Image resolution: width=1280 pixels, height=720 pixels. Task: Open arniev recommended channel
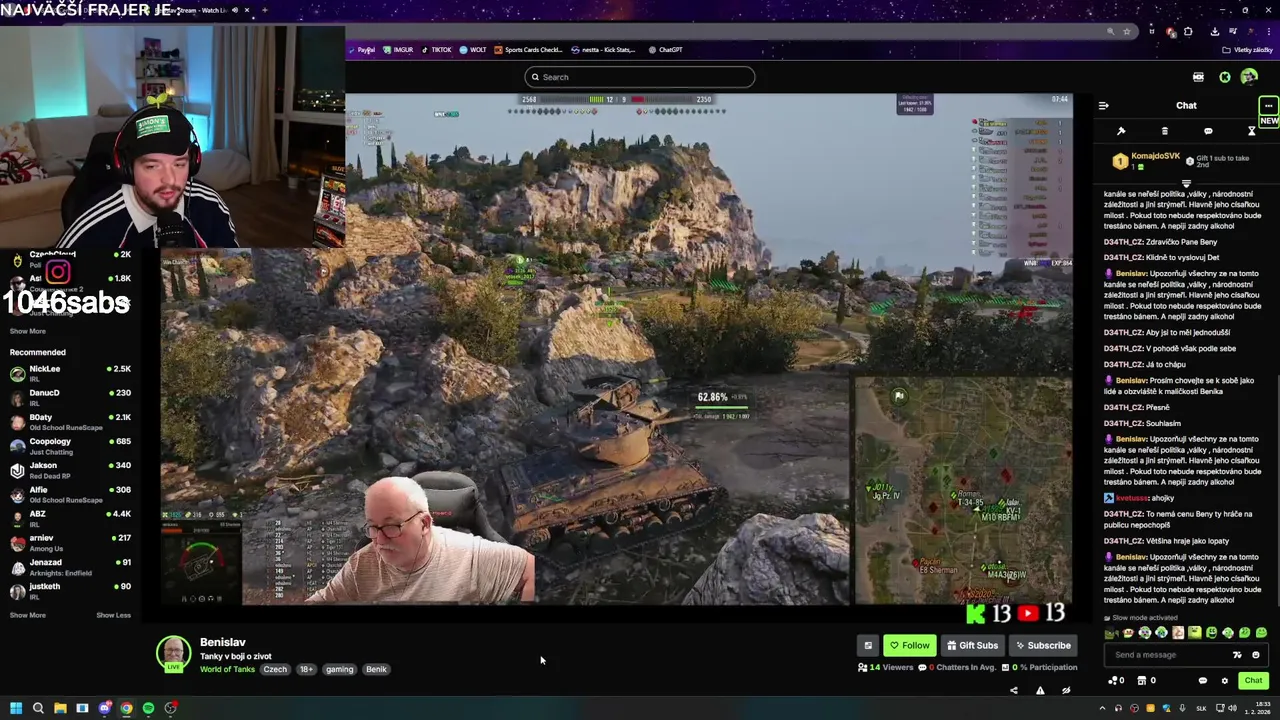pyautogui.click(x=70, y=542)
